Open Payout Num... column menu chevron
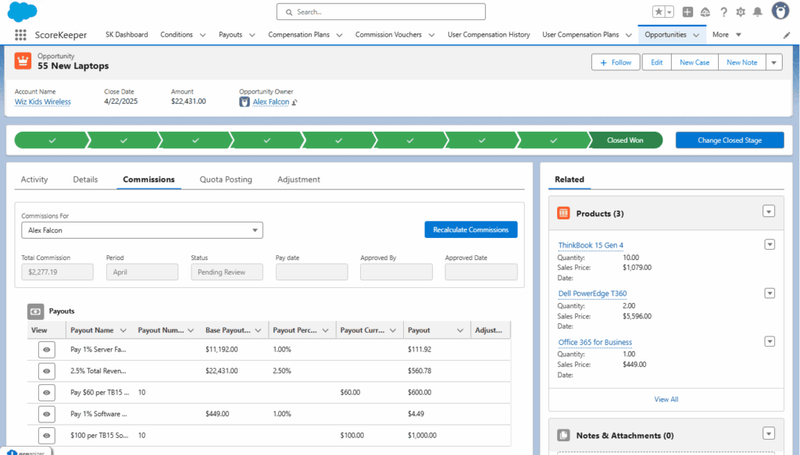The width and height of the screenshot is (800, 455). (191, 331)
